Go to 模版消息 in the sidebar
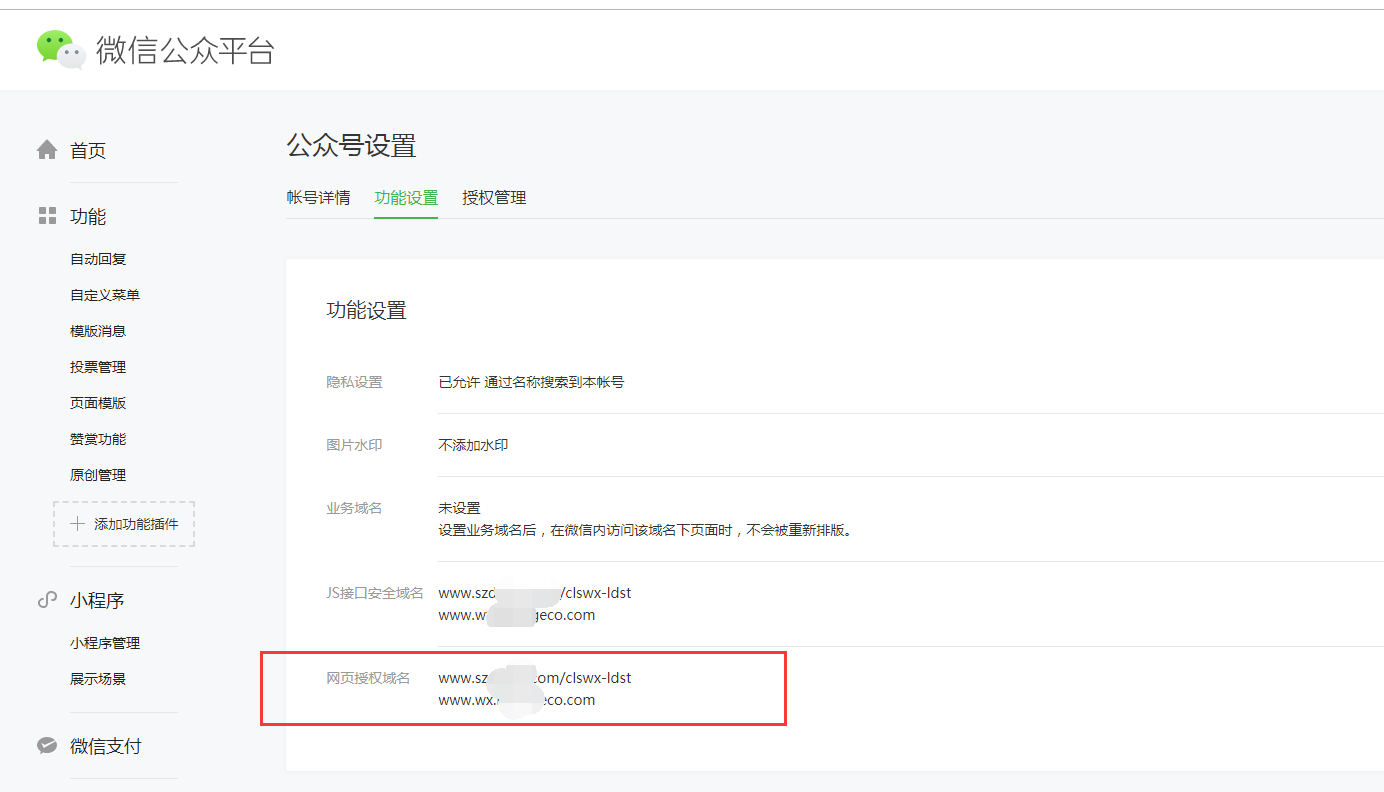The image size is (1384, 792). [x=98, y=331]
